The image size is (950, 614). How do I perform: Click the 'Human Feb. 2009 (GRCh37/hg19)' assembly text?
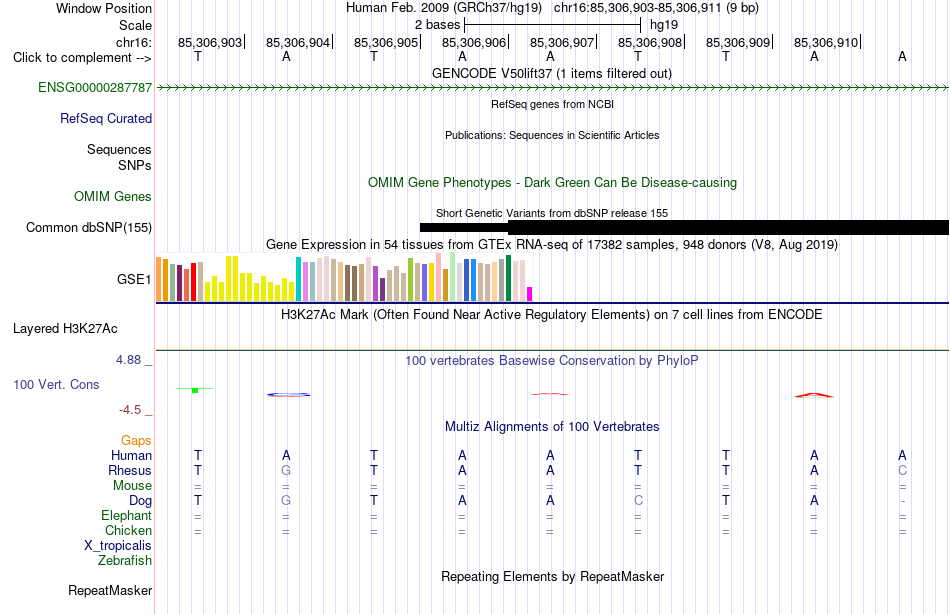(x=446, y=8)
